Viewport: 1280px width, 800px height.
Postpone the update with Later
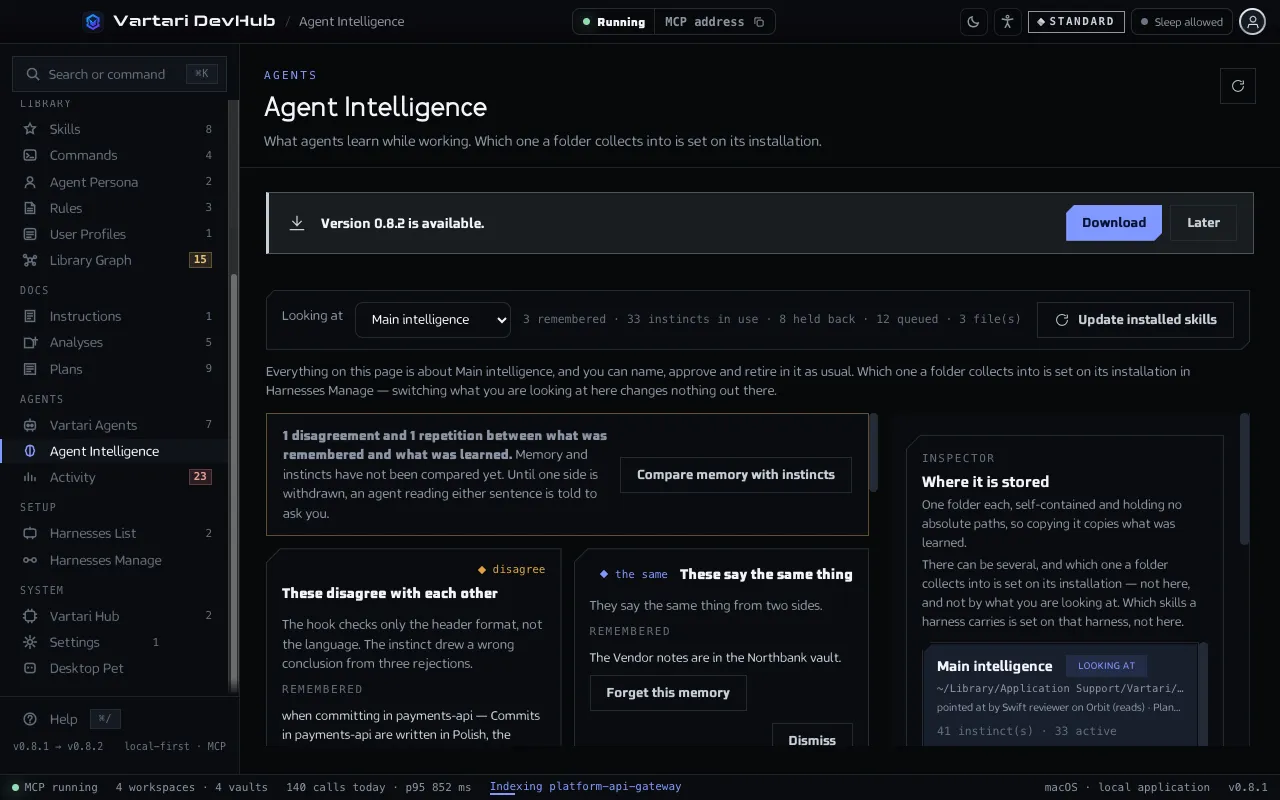click(1203, 223)
